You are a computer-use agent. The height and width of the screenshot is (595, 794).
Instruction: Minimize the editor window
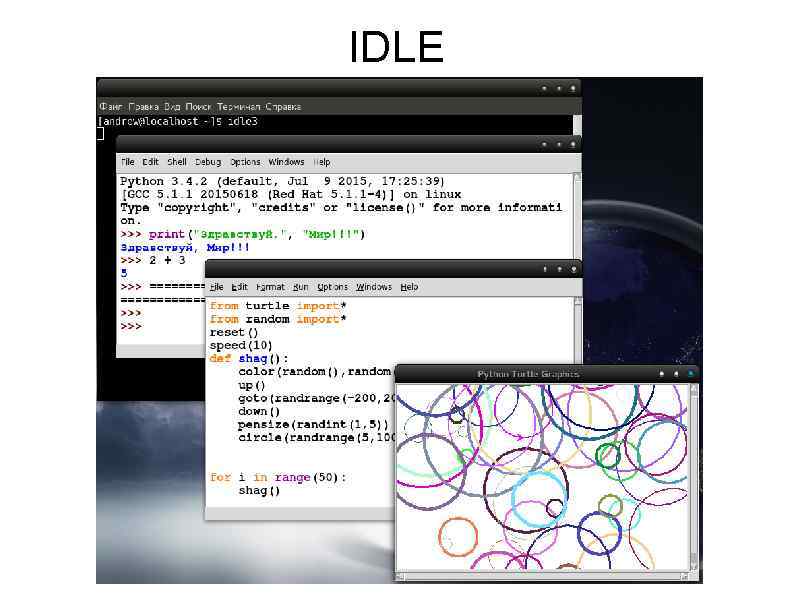pyautogui.click(x=545, y=269)
